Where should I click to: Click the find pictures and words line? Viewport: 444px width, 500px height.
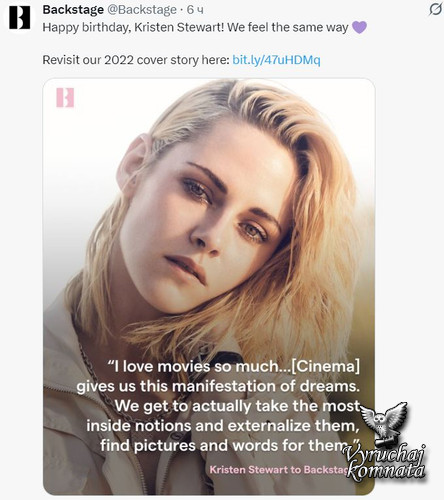tap(230, 445)
